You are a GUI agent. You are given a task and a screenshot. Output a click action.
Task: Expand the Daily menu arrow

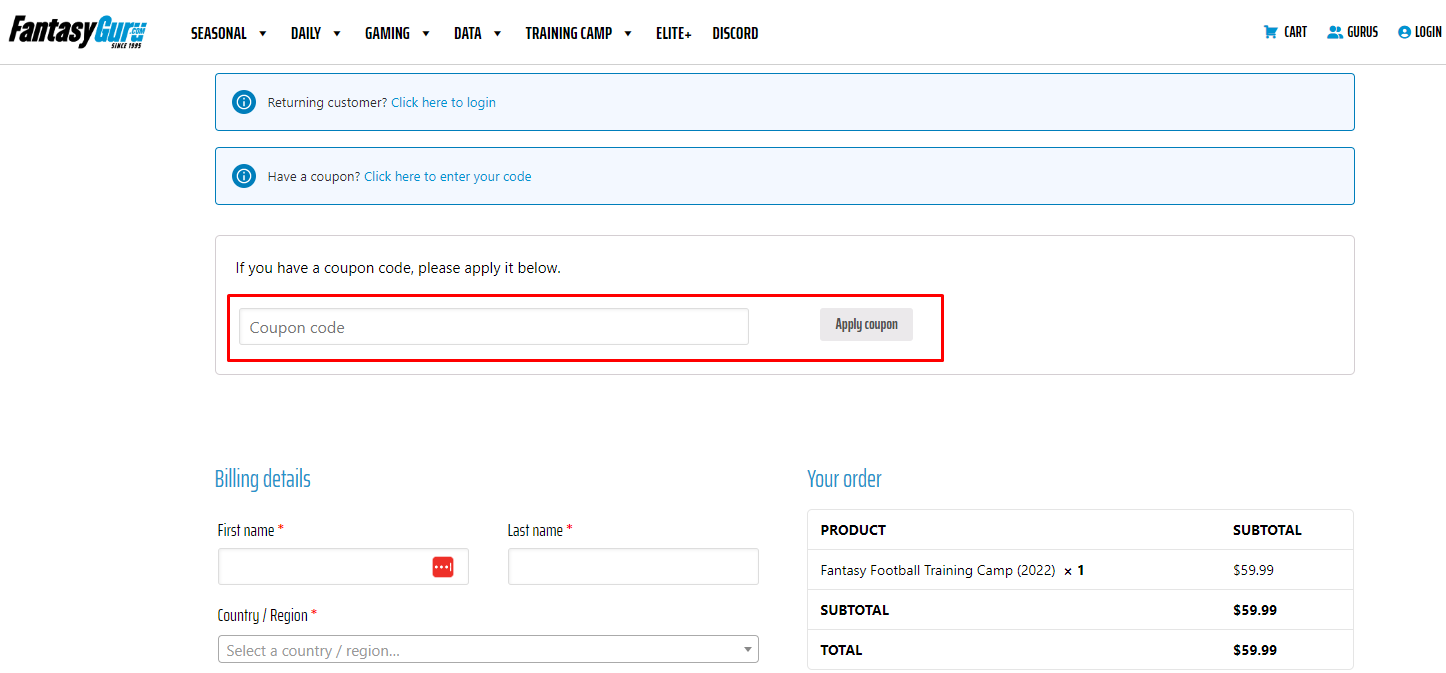pyautogui.click(x=337, y=33)
